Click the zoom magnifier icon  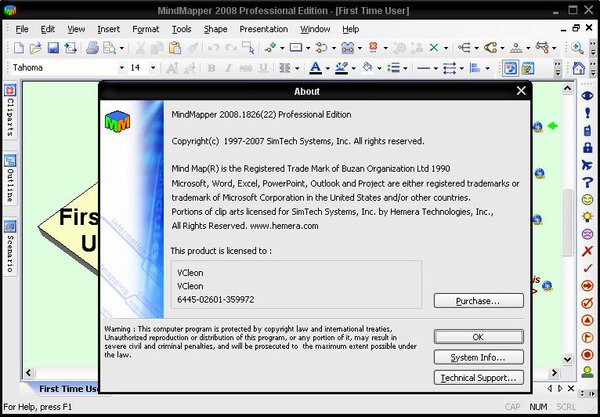(x=577, y=48)
